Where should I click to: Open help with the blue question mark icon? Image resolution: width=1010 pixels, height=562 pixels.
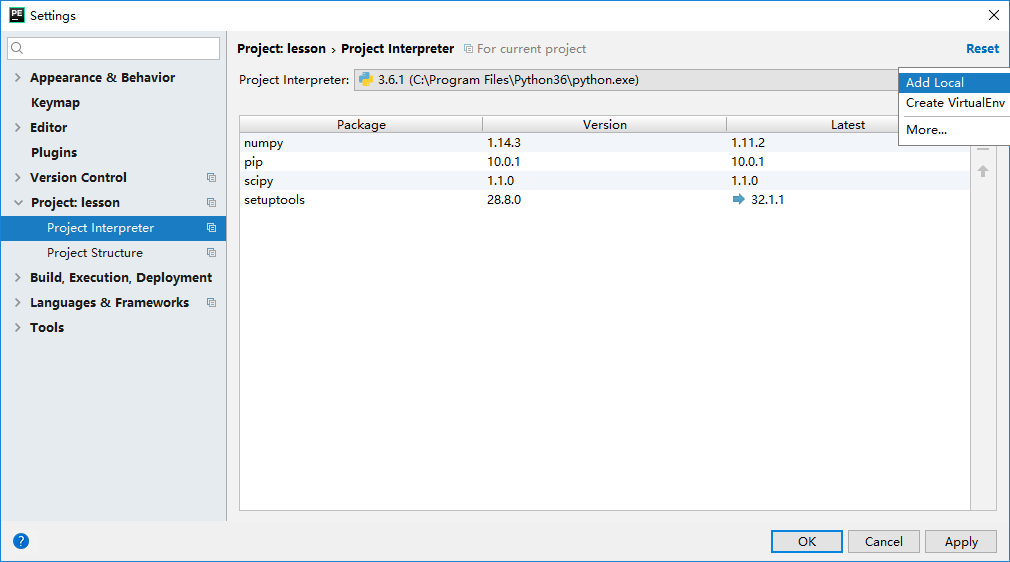pyautogui.click(x=21, y=541)
